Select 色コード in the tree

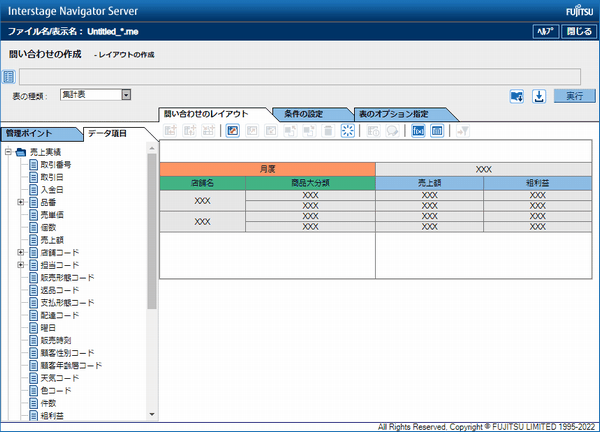(56, 391)
